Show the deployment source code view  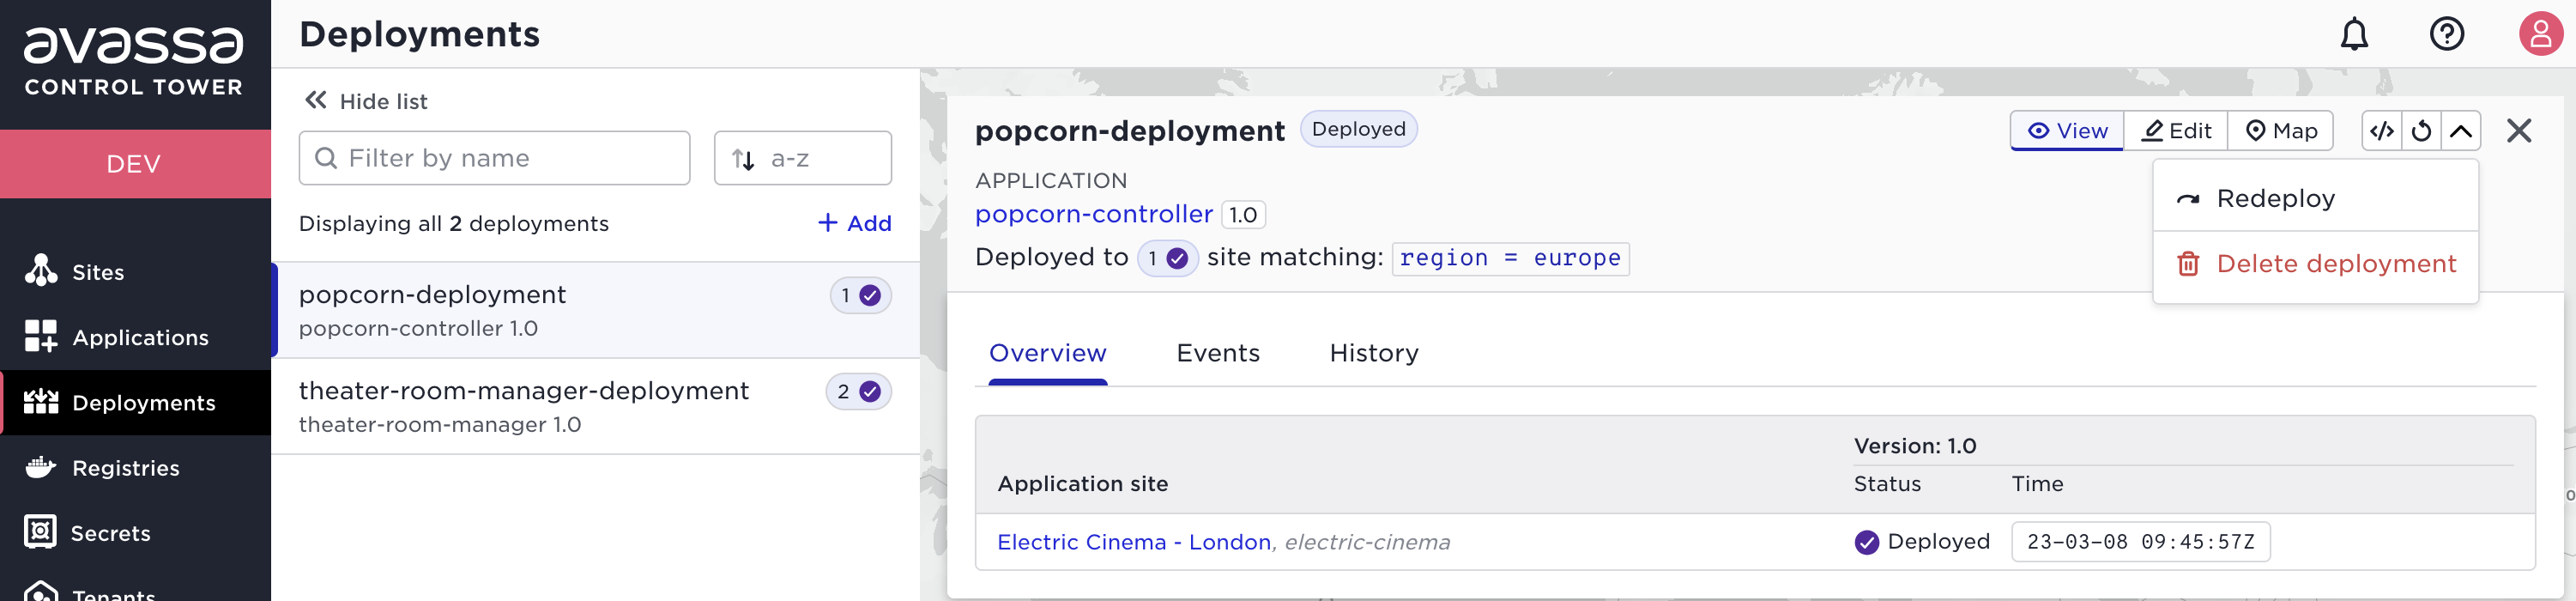point(2382,131)
